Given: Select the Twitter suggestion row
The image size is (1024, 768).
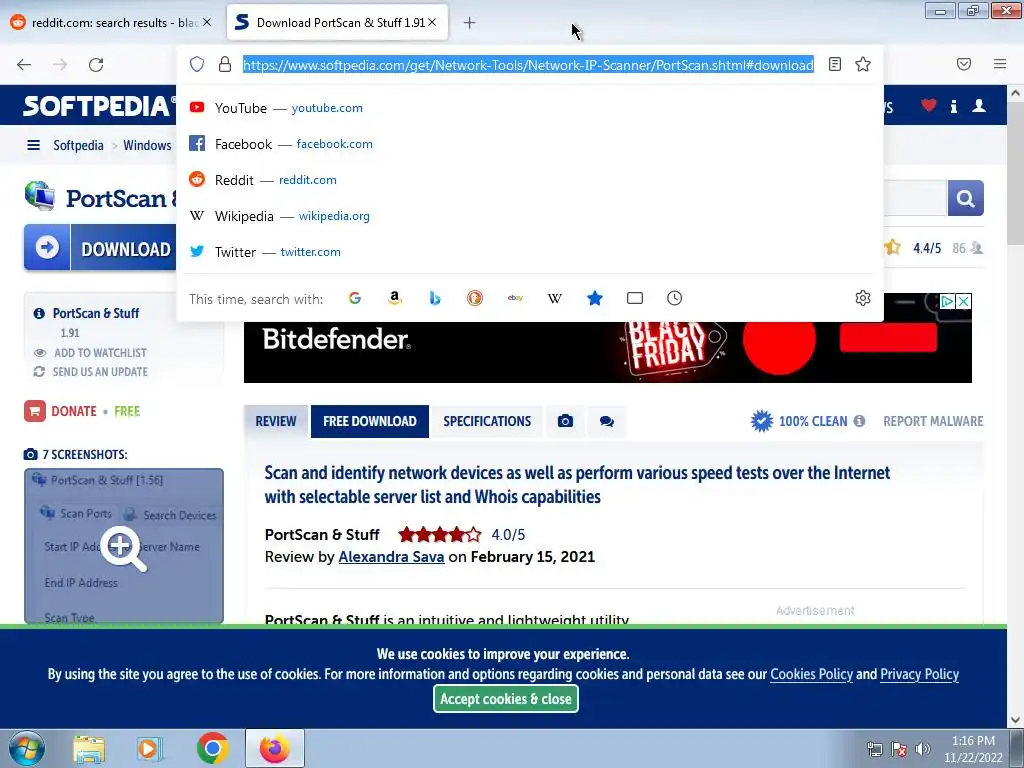Looking at the screenshot, I should 530,251.
